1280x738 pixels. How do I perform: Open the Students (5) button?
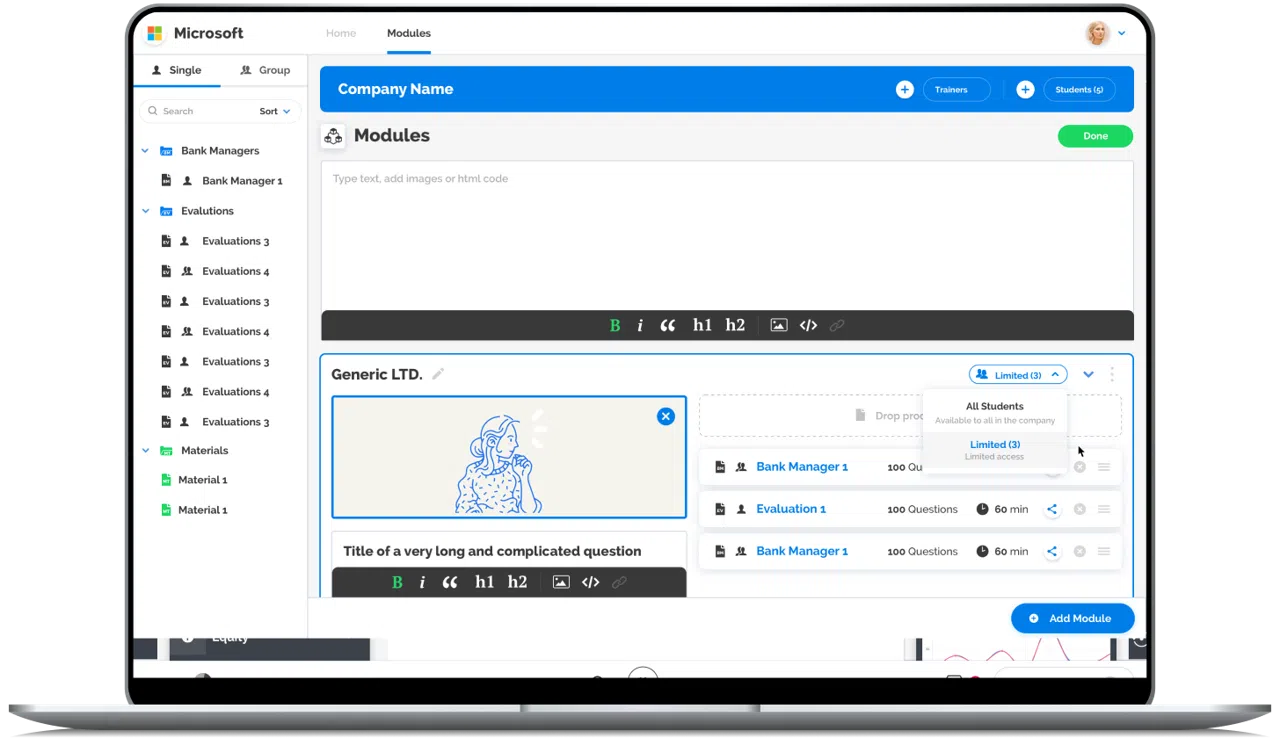tap(1079, 90)
